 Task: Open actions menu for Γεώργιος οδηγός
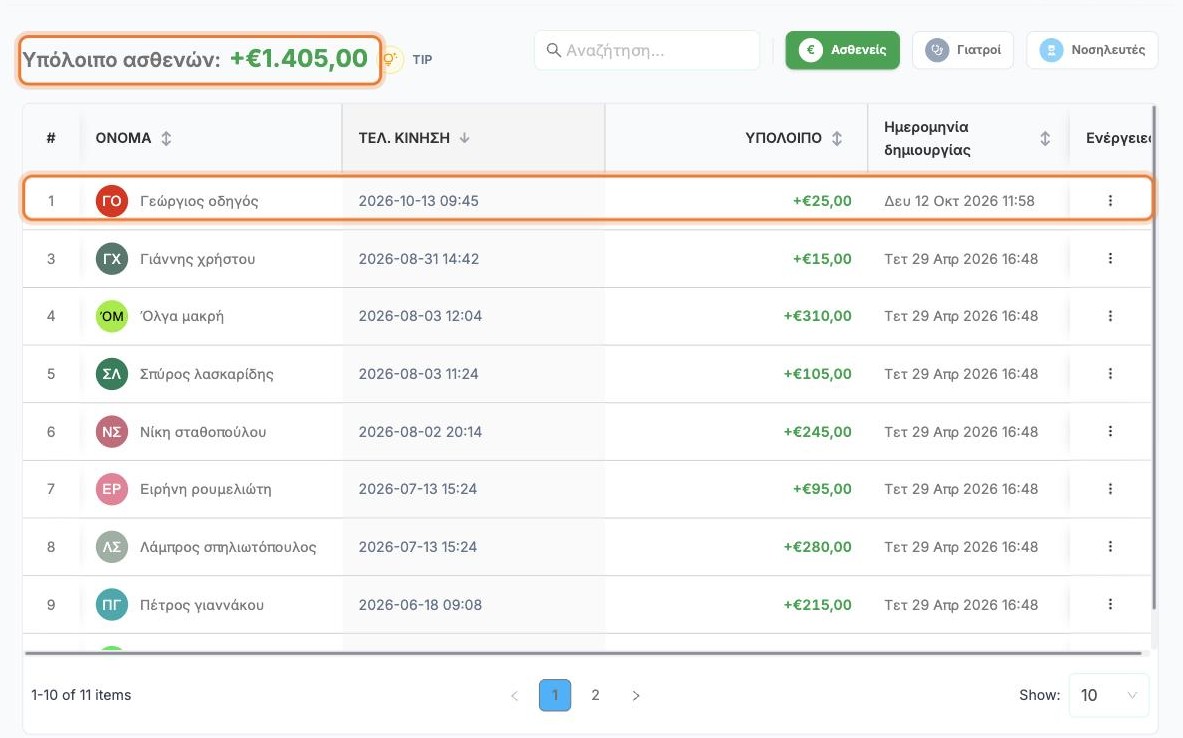1110,201
